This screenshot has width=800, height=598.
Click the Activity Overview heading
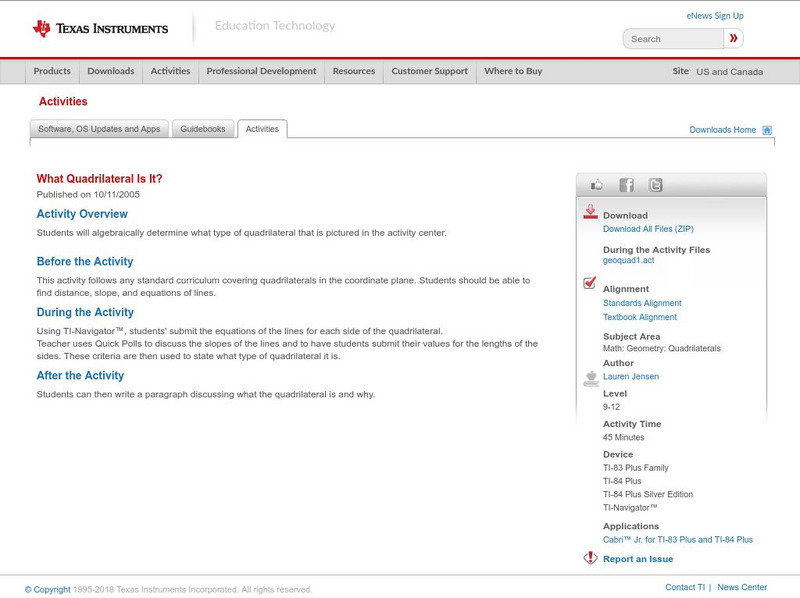82,214
